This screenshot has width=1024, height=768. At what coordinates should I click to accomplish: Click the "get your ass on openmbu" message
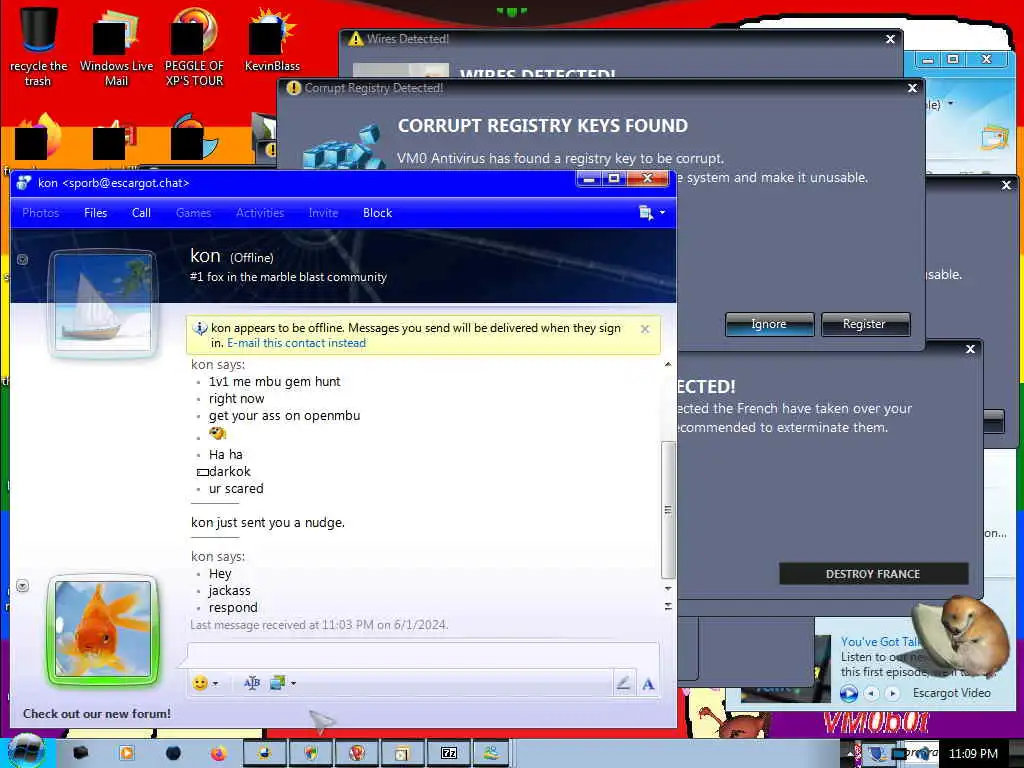(284, 416)
